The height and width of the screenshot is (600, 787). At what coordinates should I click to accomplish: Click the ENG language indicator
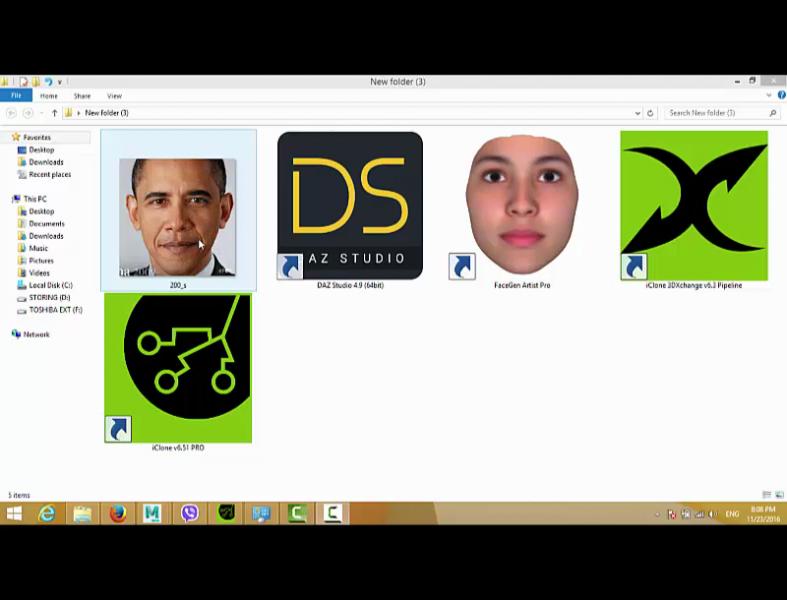tap(732, 514)
